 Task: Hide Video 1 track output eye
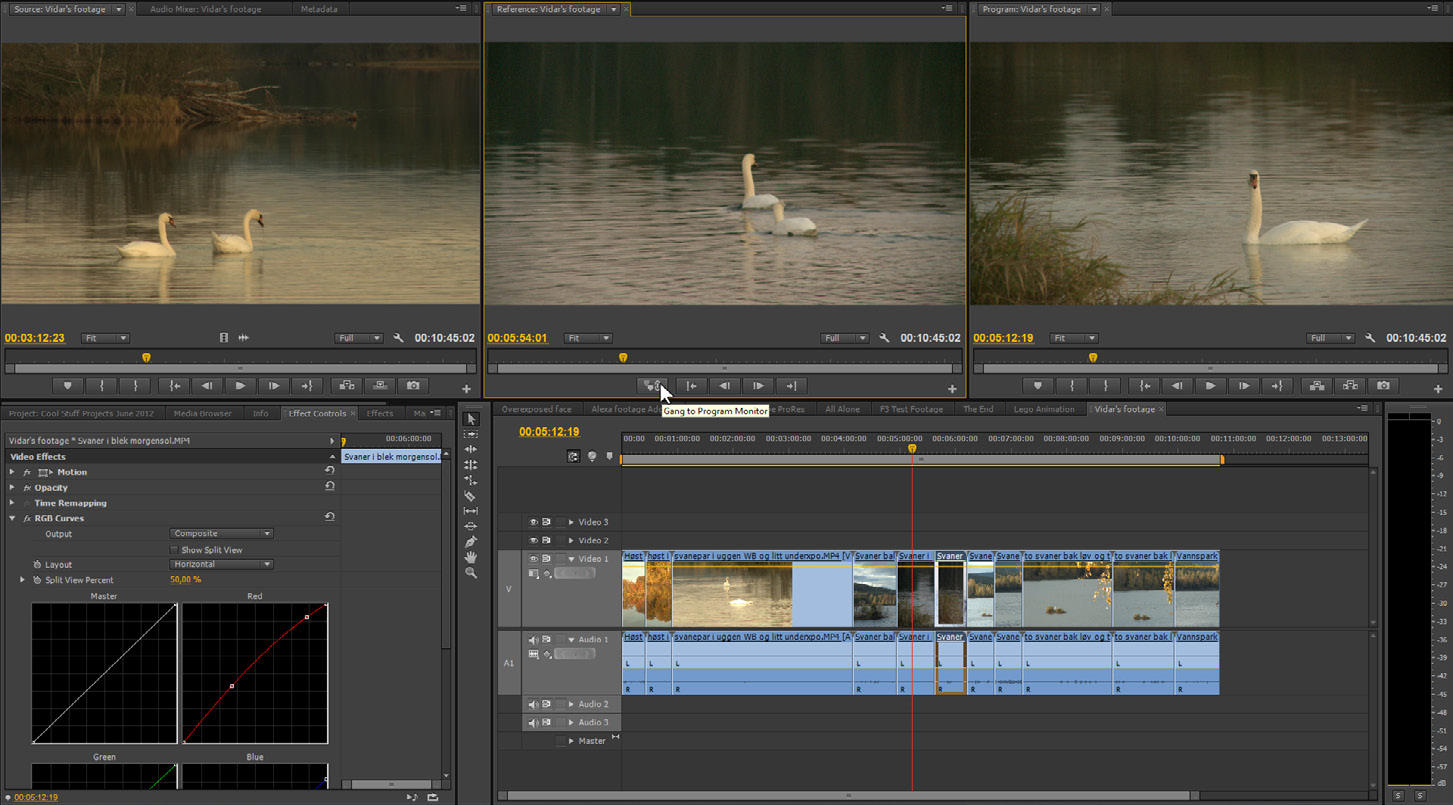(533, 559)
